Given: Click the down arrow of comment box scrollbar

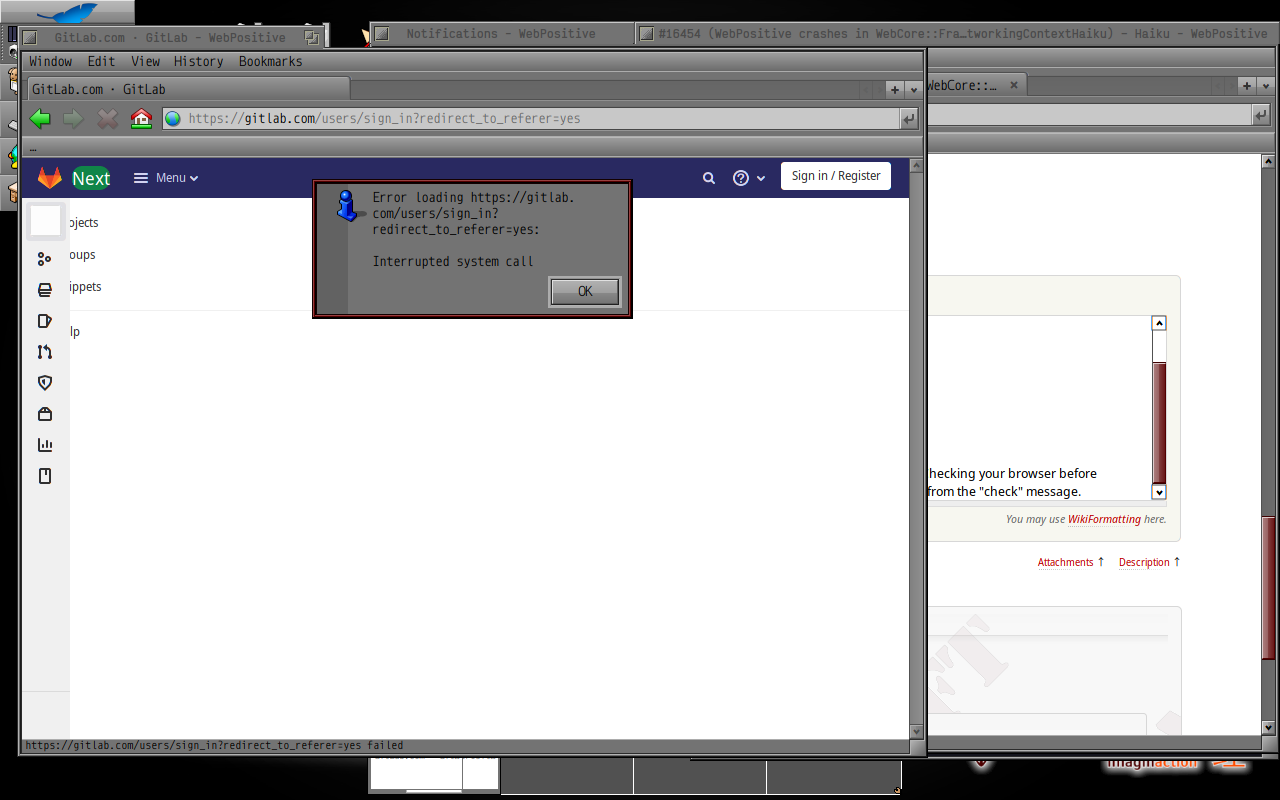Looking at the screenshot, I should pyautogui.click(x=1159, y=492).
